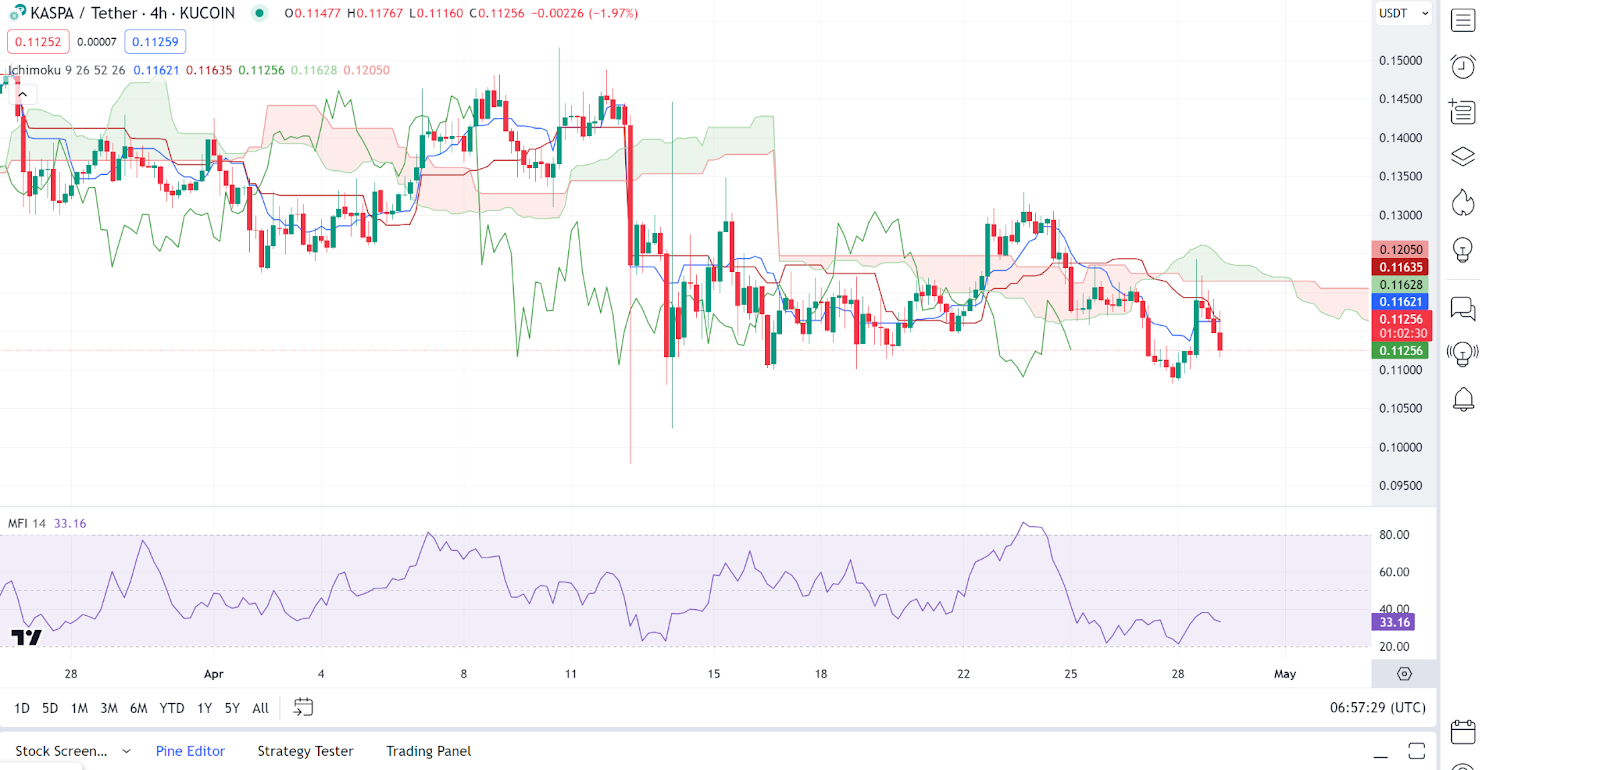1600x770 pixels.
Task: Select the 3M time range
Action: [109, 708]
